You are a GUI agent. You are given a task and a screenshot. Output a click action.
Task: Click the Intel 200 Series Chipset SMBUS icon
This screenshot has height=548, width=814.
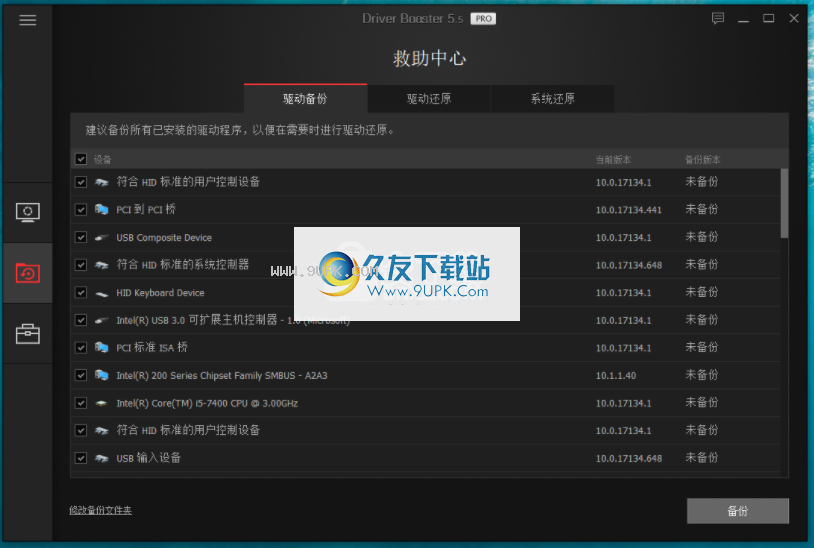point(102,375)
